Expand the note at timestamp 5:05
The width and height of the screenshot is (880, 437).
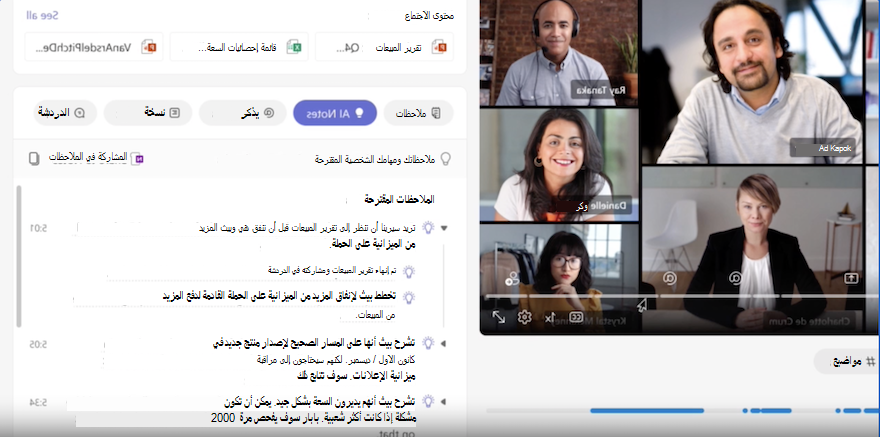tap(444, 343)
